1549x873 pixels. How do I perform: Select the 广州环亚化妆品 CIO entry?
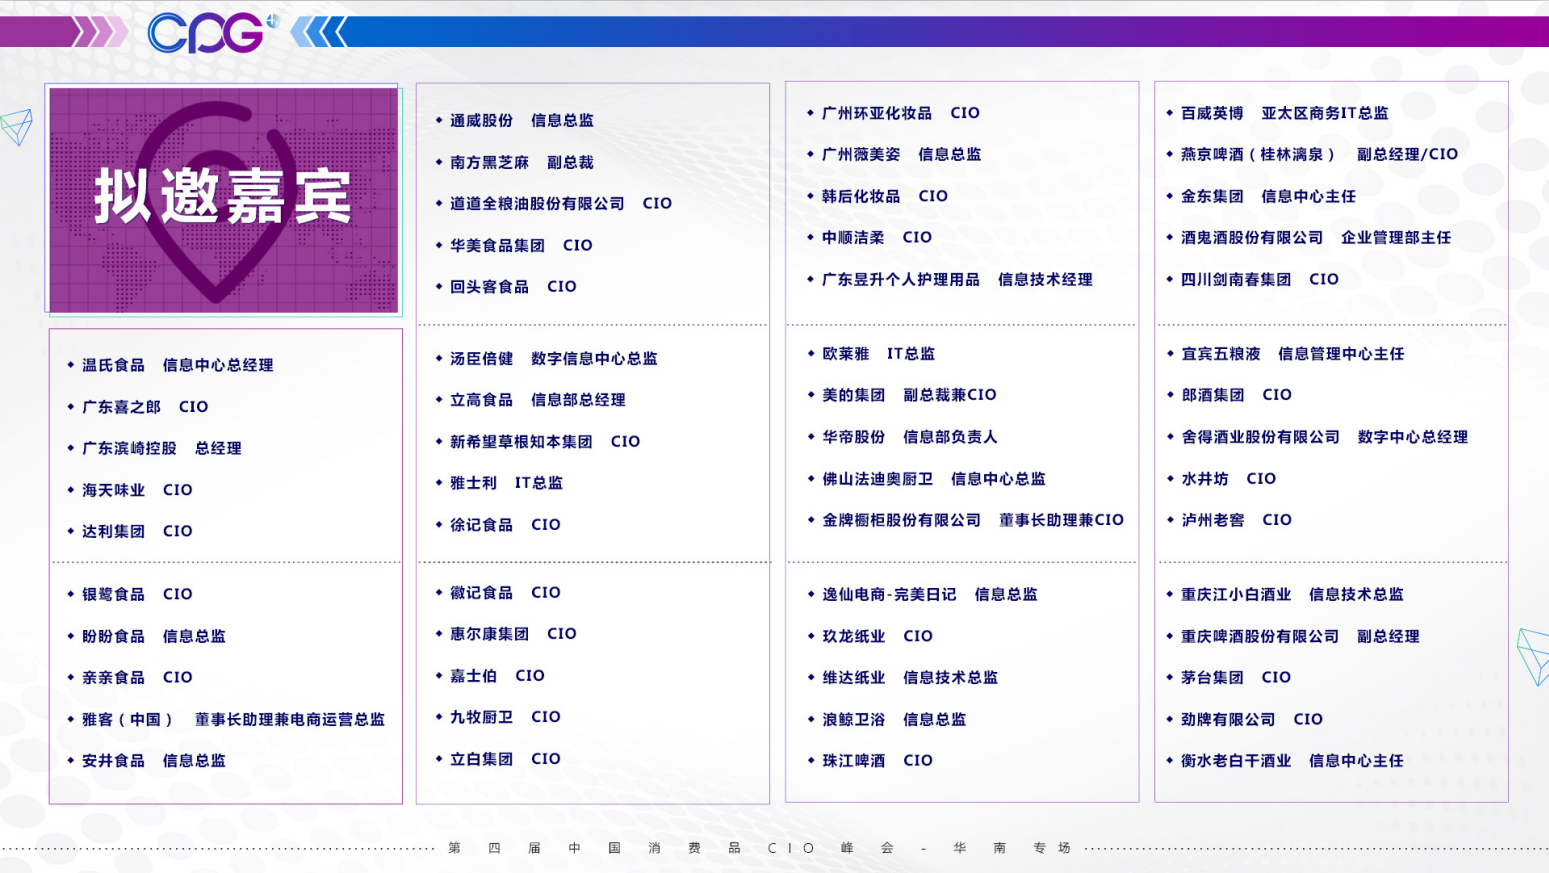coord(901,113)
